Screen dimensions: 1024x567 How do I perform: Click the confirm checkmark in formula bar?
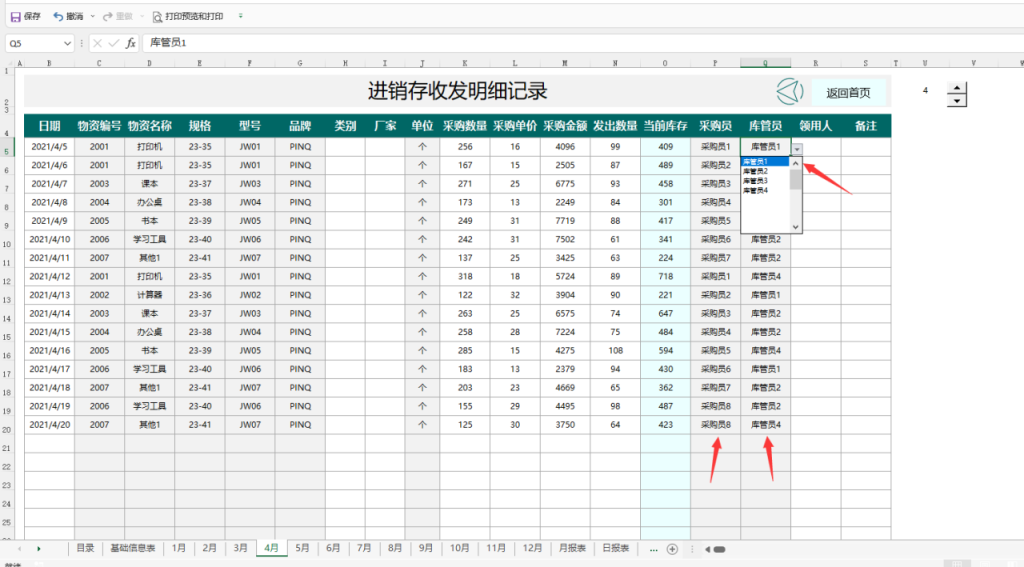[x=114, y=43]
